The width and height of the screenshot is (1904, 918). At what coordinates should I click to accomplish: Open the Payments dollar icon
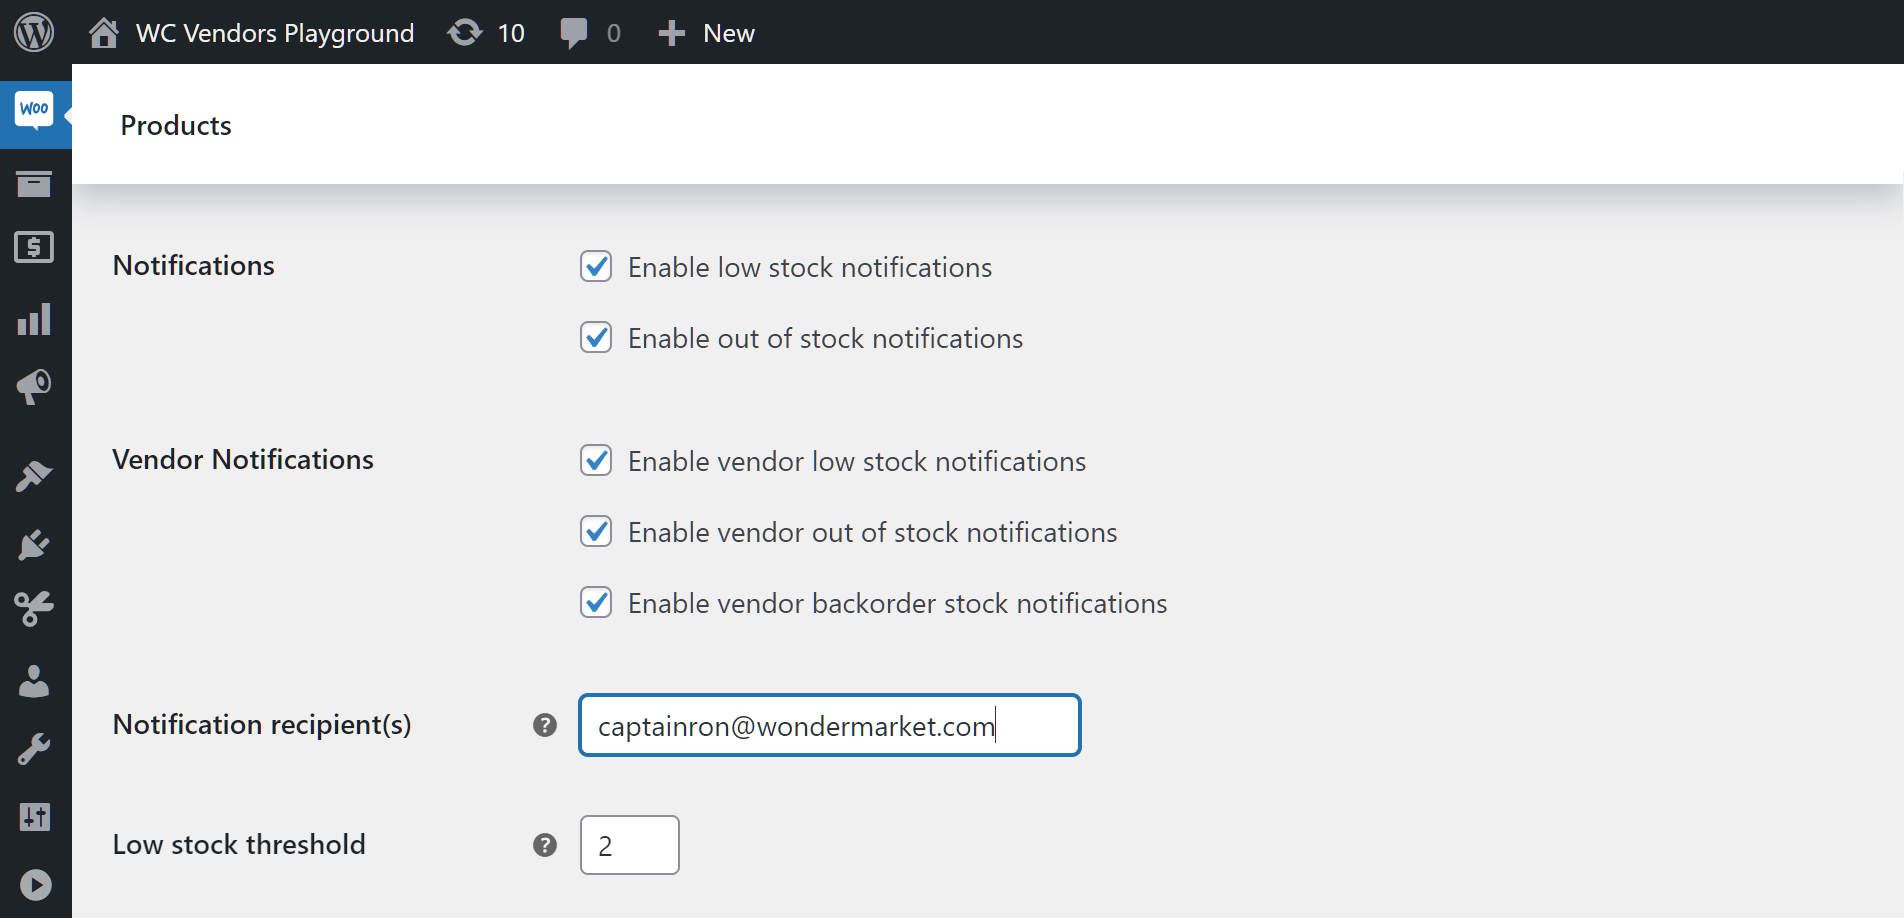pyautogui.click(x=34, y=247)
